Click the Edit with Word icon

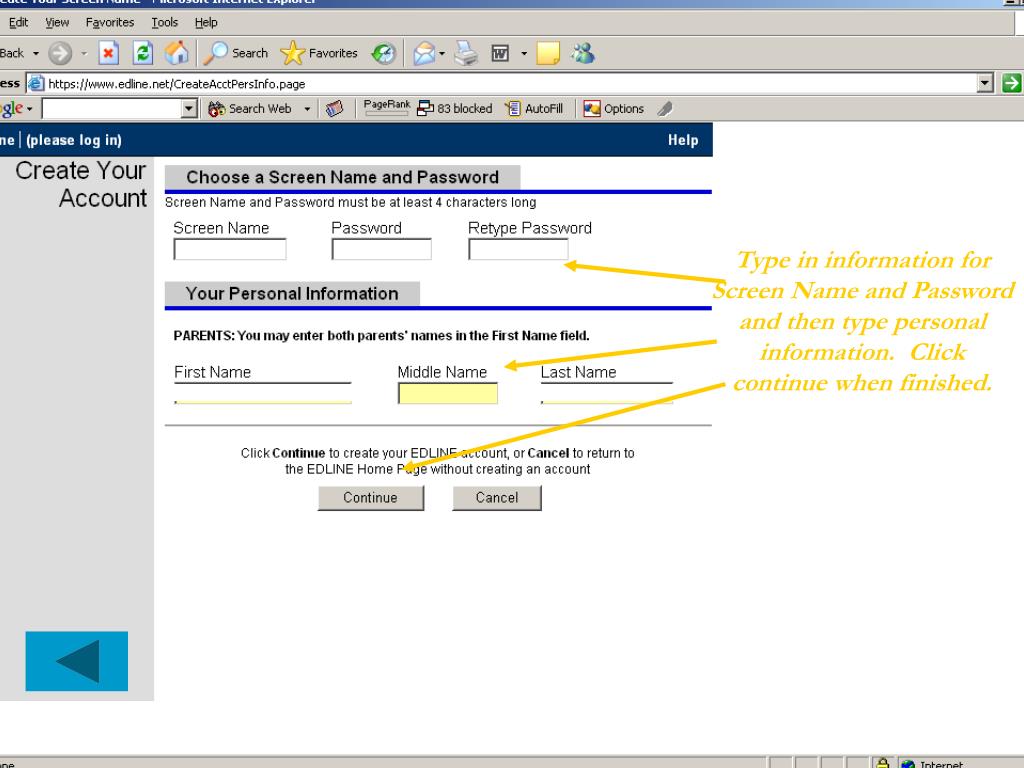pos(500,53)
